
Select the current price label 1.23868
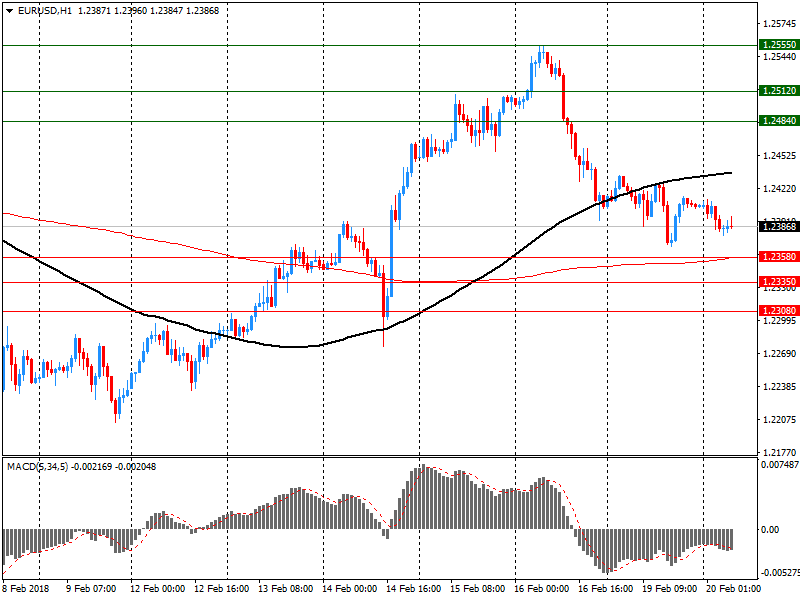point(779,227)
